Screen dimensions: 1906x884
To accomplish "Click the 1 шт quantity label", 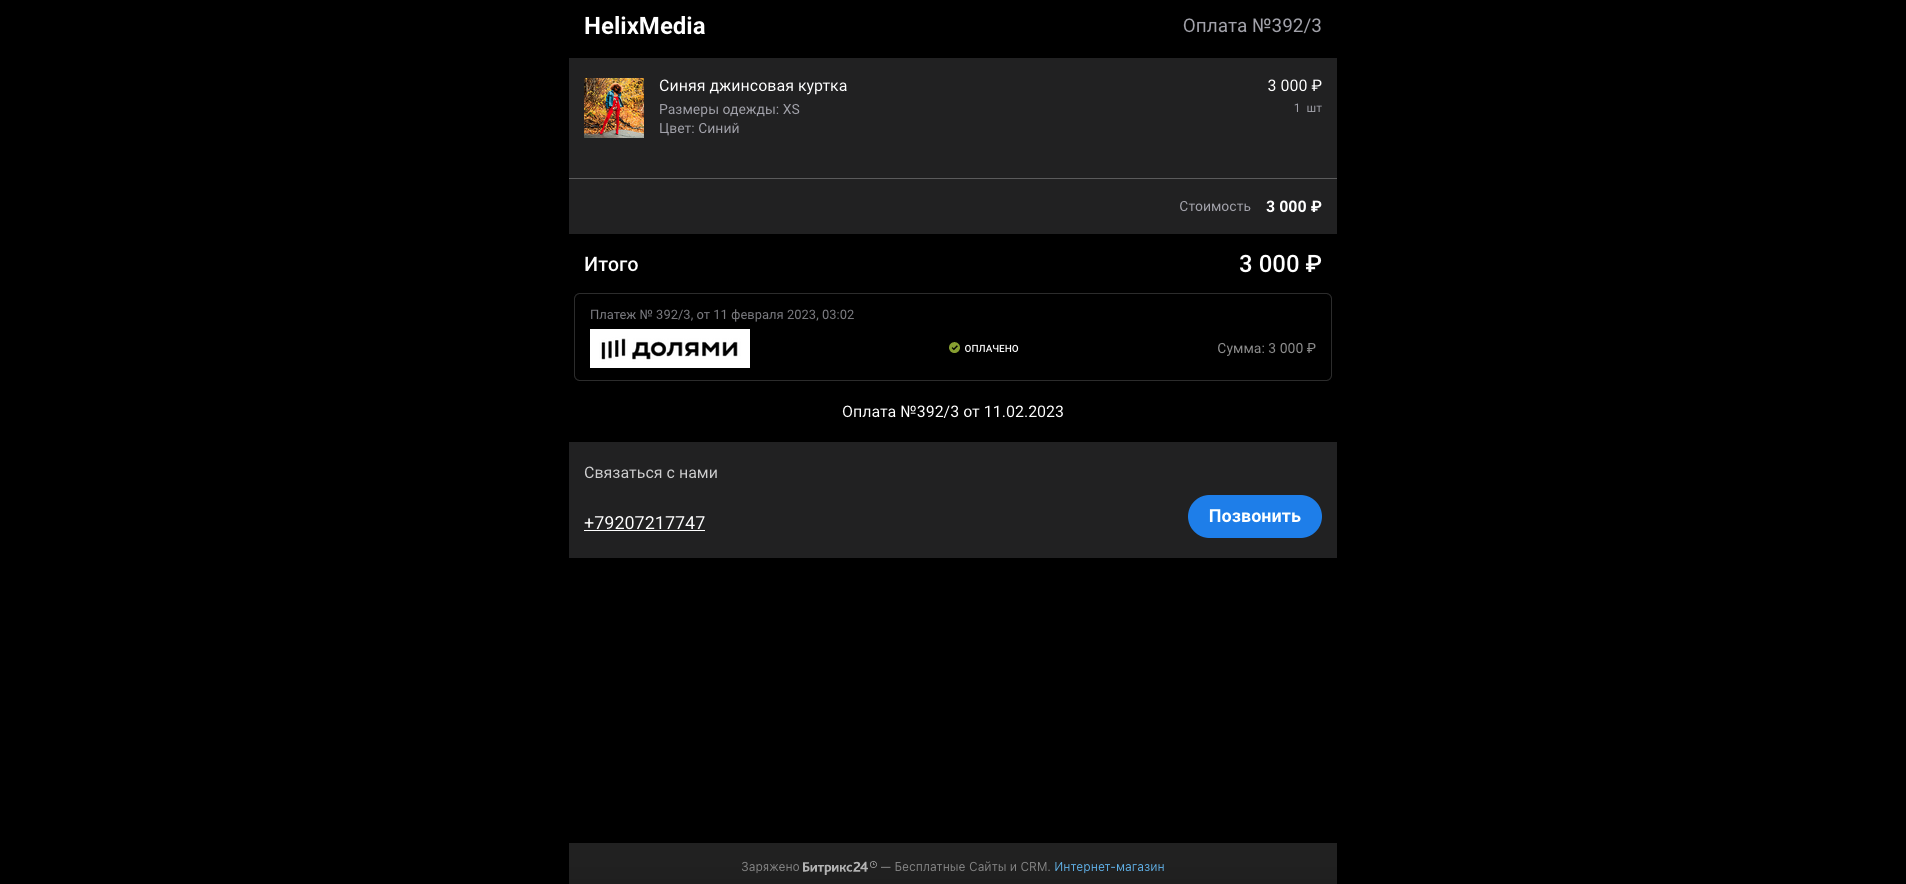I will 1308,108.
